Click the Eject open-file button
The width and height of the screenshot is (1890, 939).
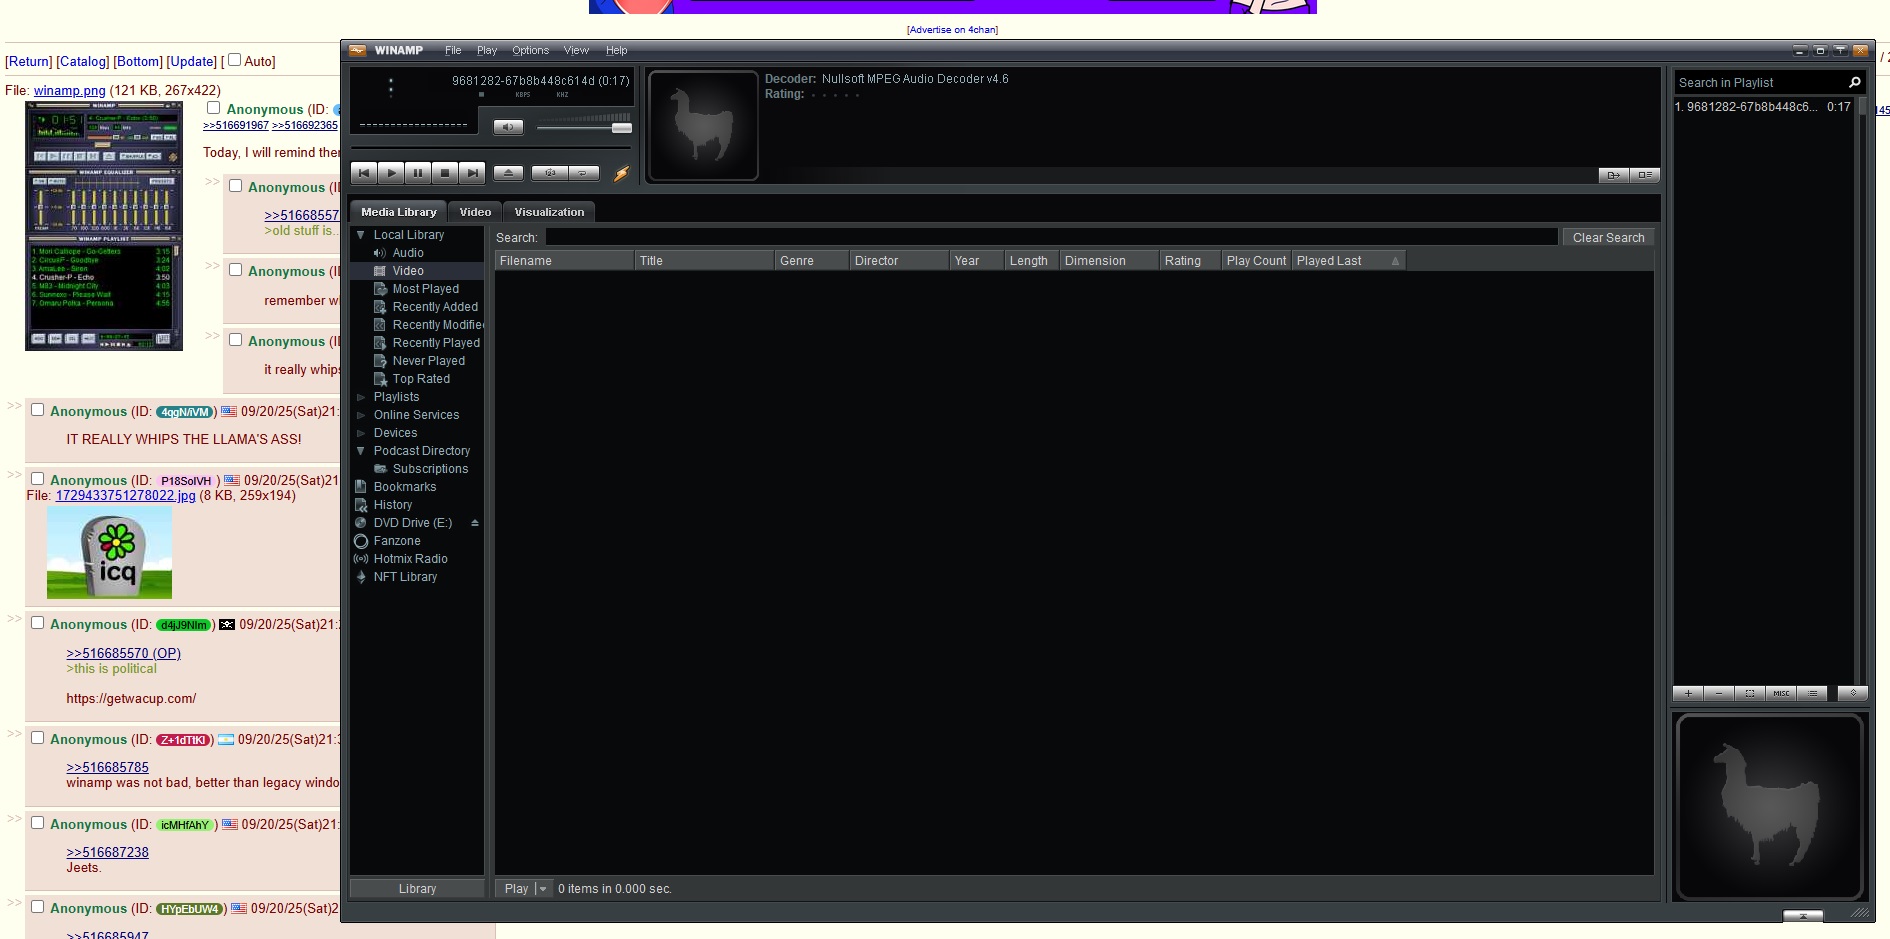[x=508, y=173]
